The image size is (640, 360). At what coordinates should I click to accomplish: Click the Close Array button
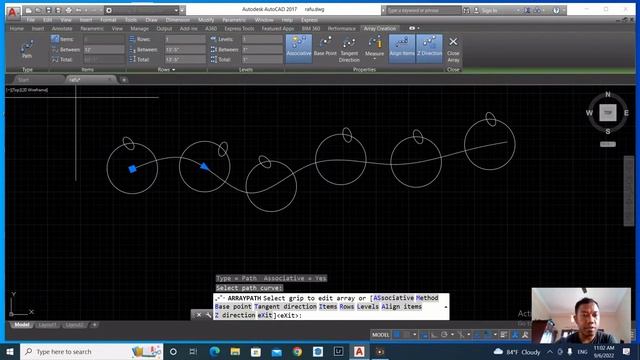pos(453,49)
